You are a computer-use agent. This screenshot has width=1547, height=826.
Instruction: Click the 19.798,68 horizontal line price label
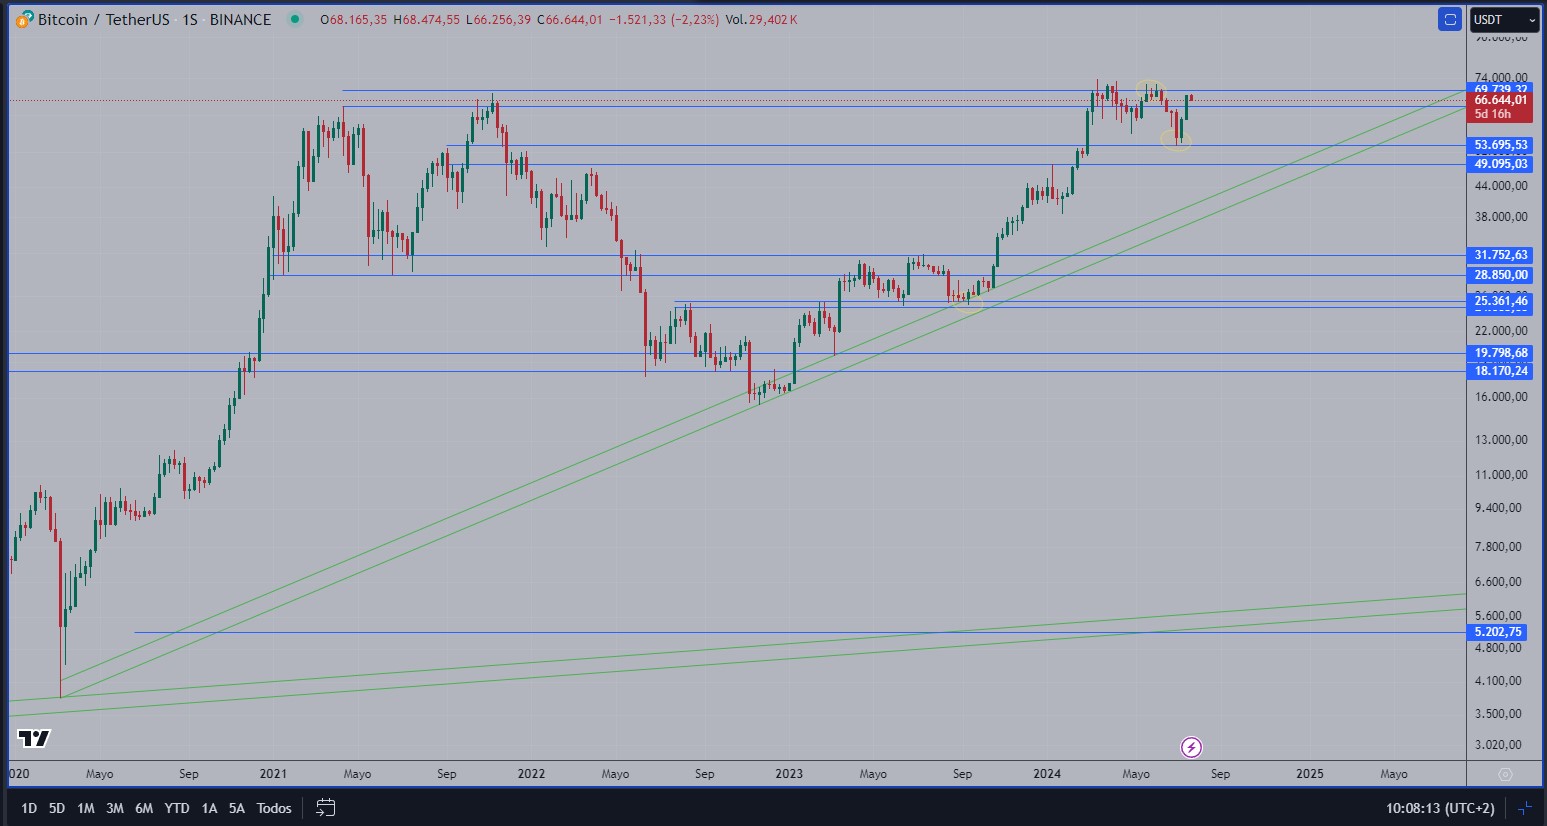(1501, 353)
